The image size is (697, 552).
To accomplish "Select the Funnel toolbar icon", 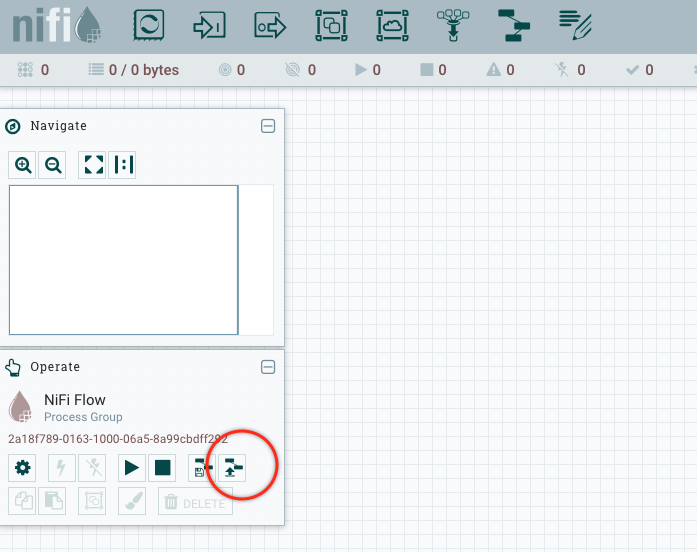I will [453, 25].
